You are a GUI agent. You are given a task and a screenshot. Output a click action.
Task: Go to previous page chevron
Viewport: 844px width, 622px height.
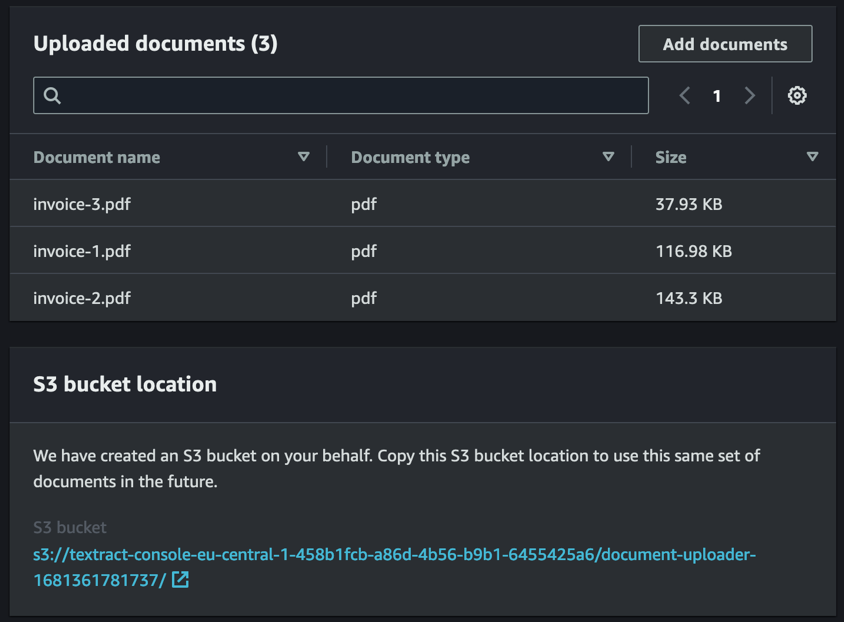point(685,96)
